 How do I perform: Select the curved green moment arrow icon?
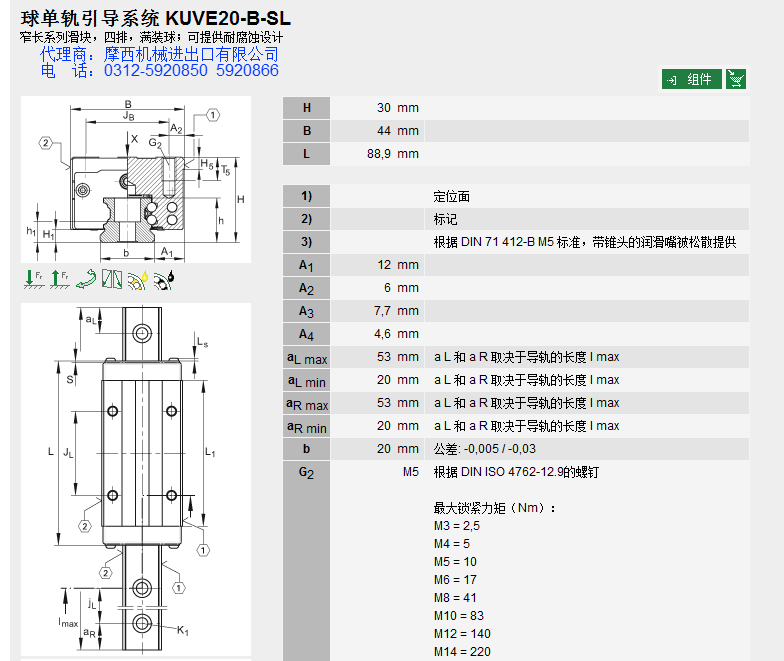85,280
